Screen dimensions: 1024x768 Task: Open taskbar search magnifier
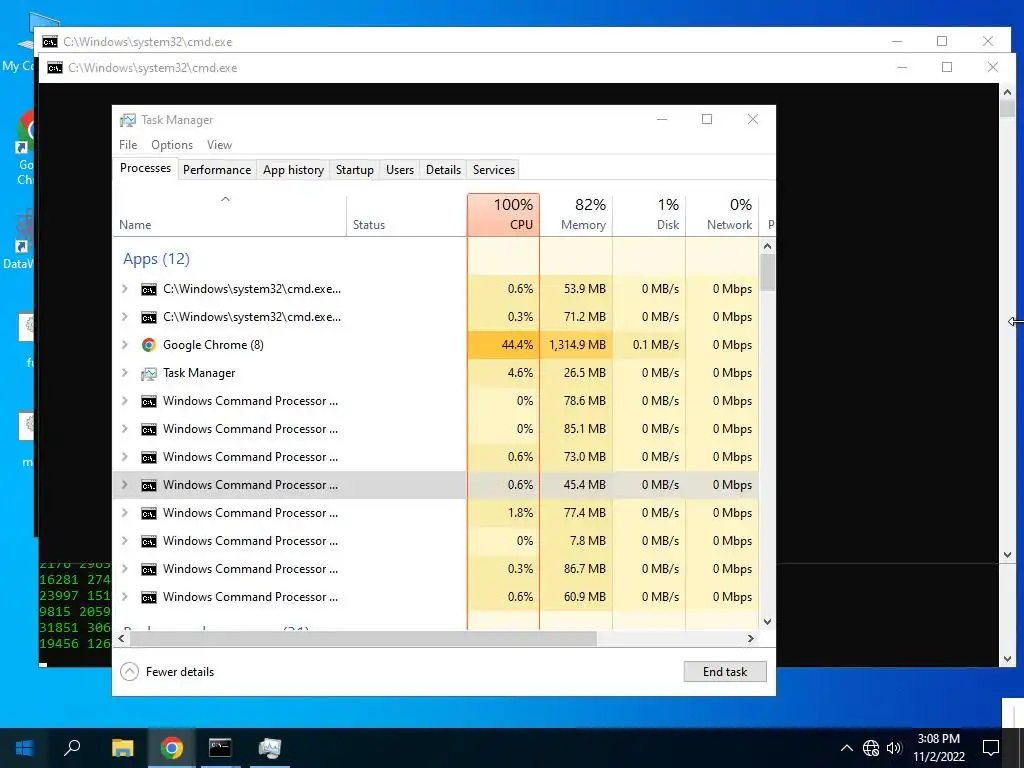point(72,748)
